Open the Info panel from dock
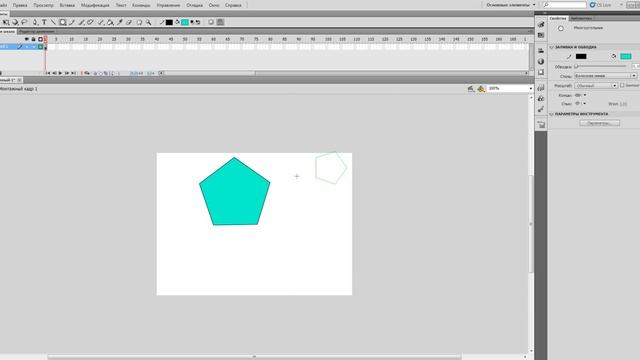Viewport: 640px width, 360px height. pos(541,62)
